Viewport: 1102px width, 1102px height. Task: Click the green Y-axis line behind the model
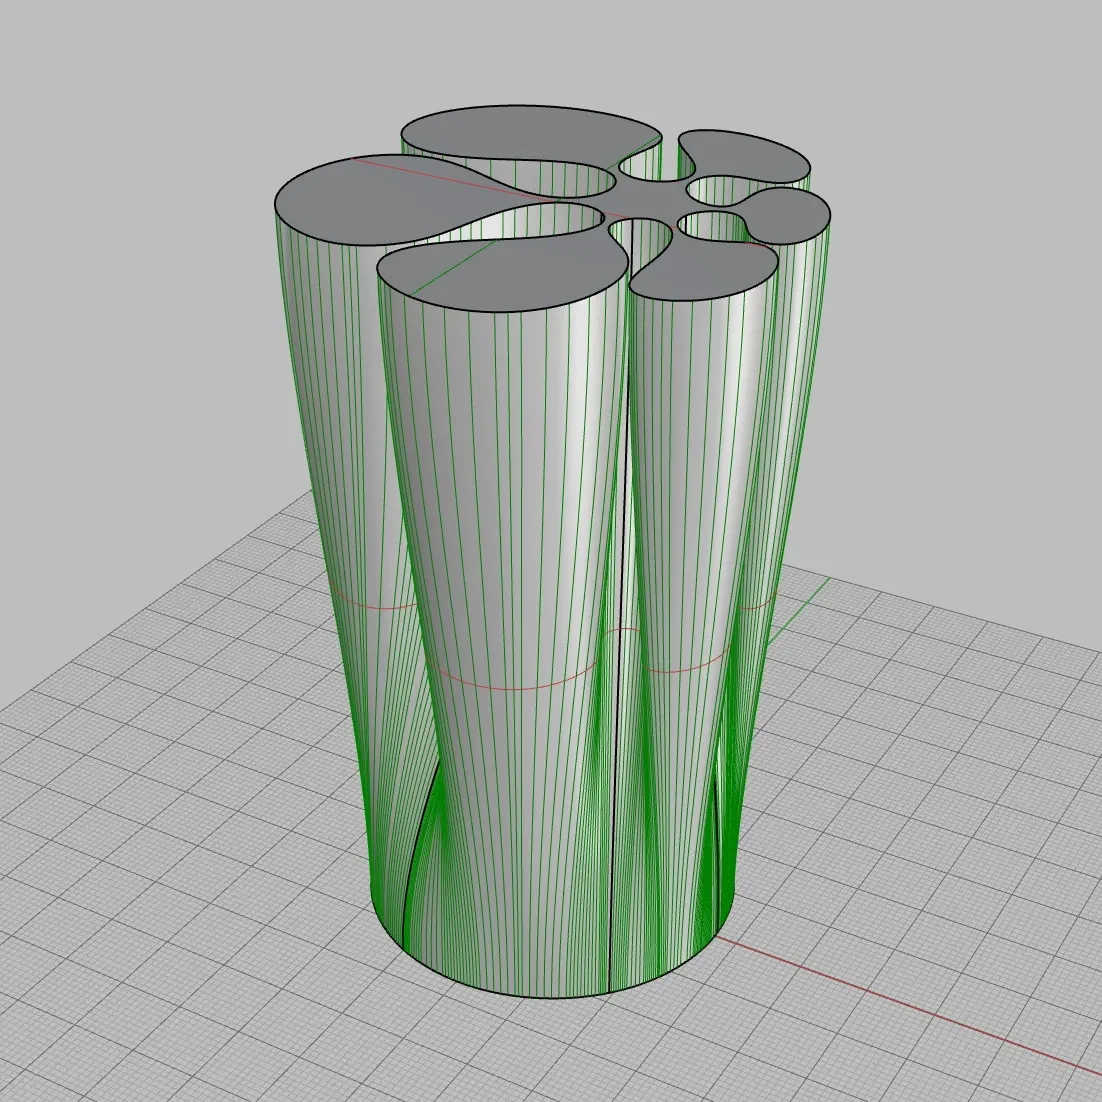tap(798, 611)
